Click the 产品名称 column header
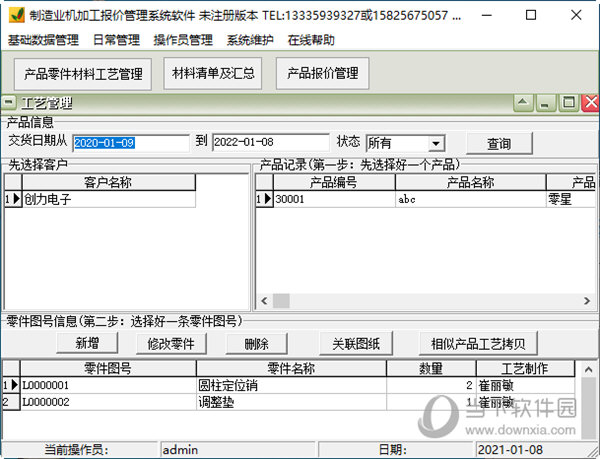The height and width of the screenshot is (459, 600). (x=470, y=182)
